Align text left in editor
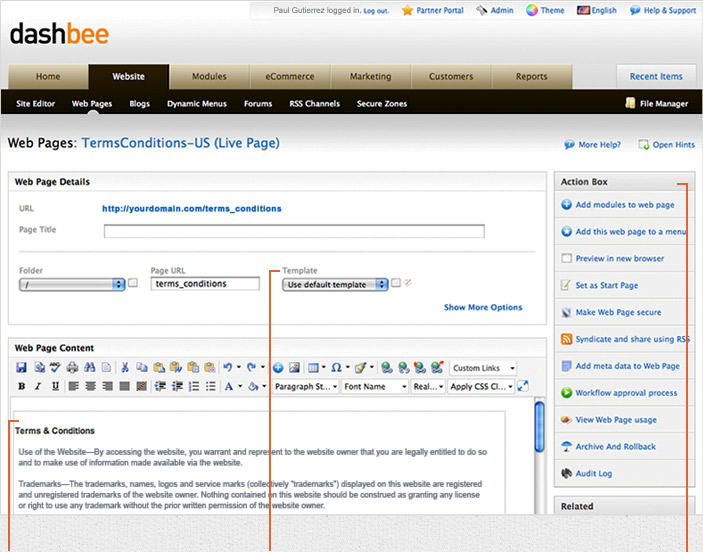 click(x=74, y=386)
